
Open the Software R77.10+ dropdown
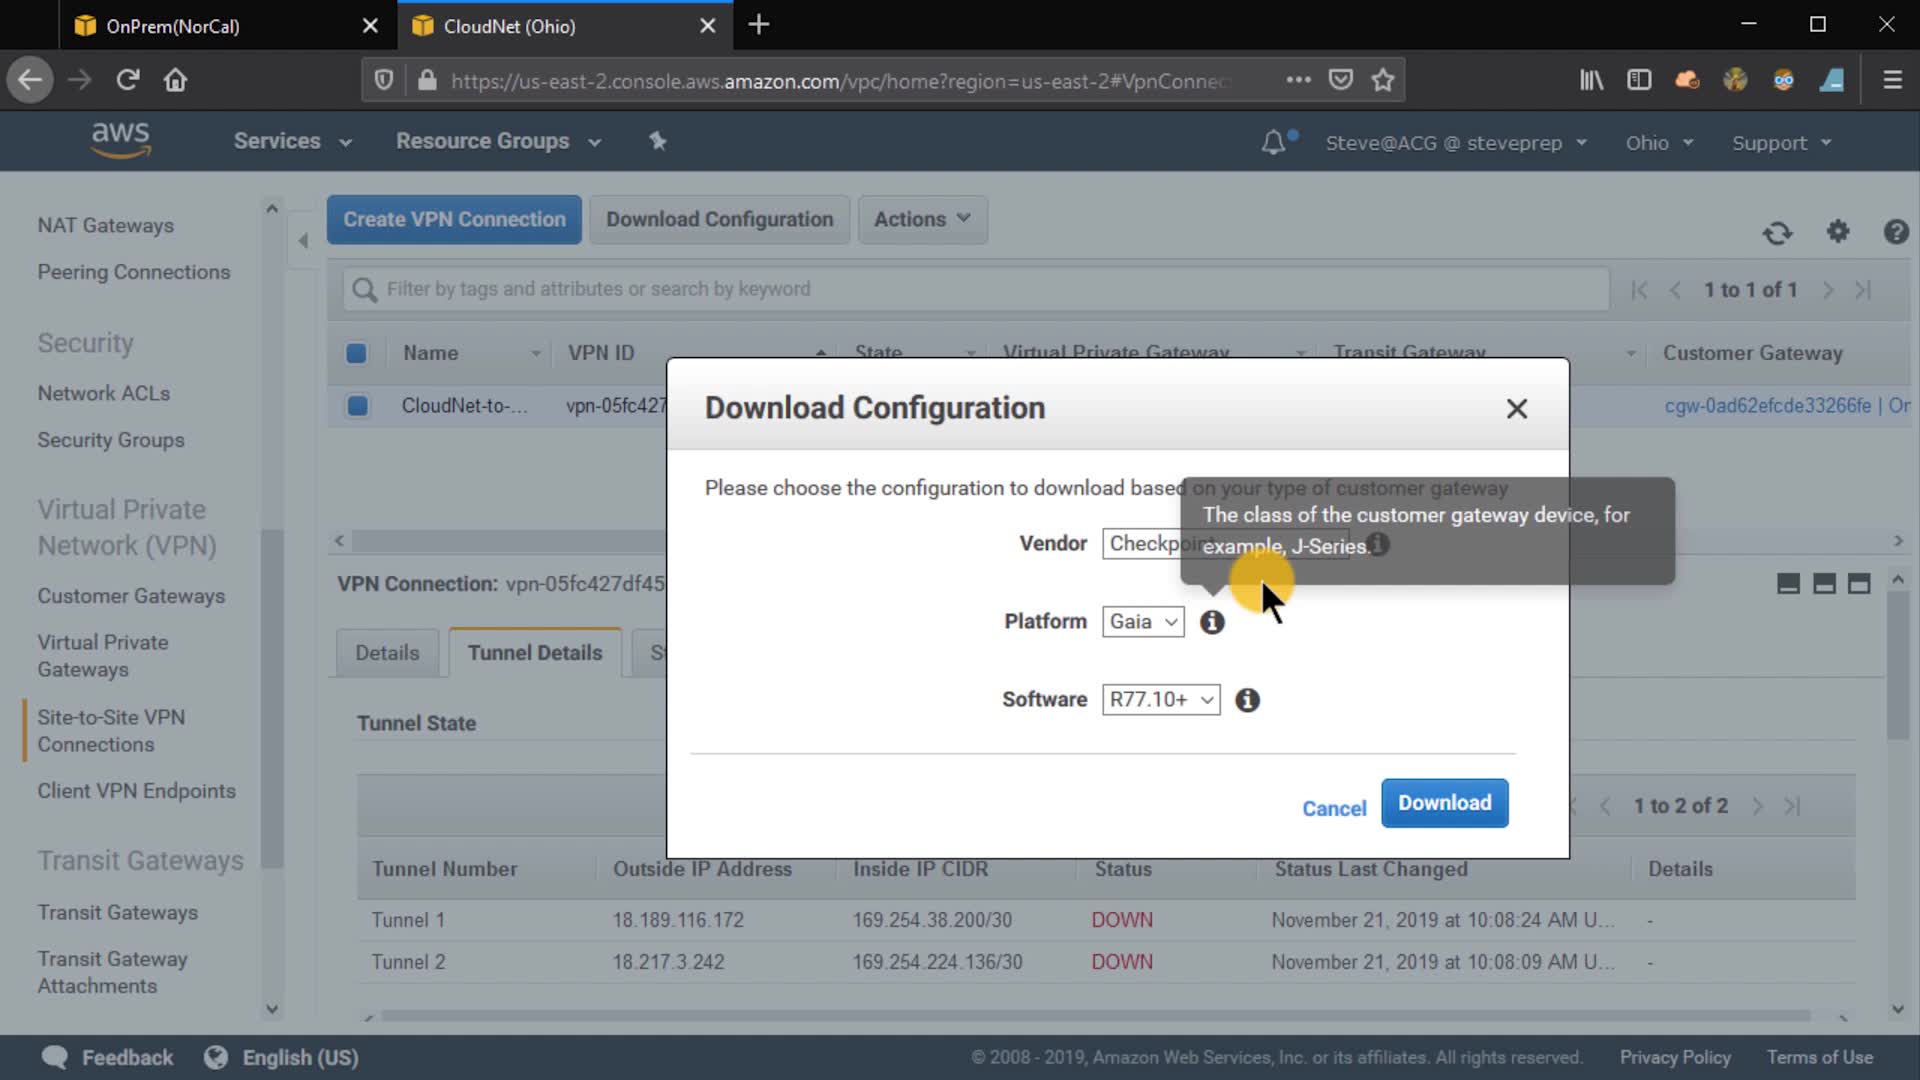pyautogui.click(x=1160, y=700)
